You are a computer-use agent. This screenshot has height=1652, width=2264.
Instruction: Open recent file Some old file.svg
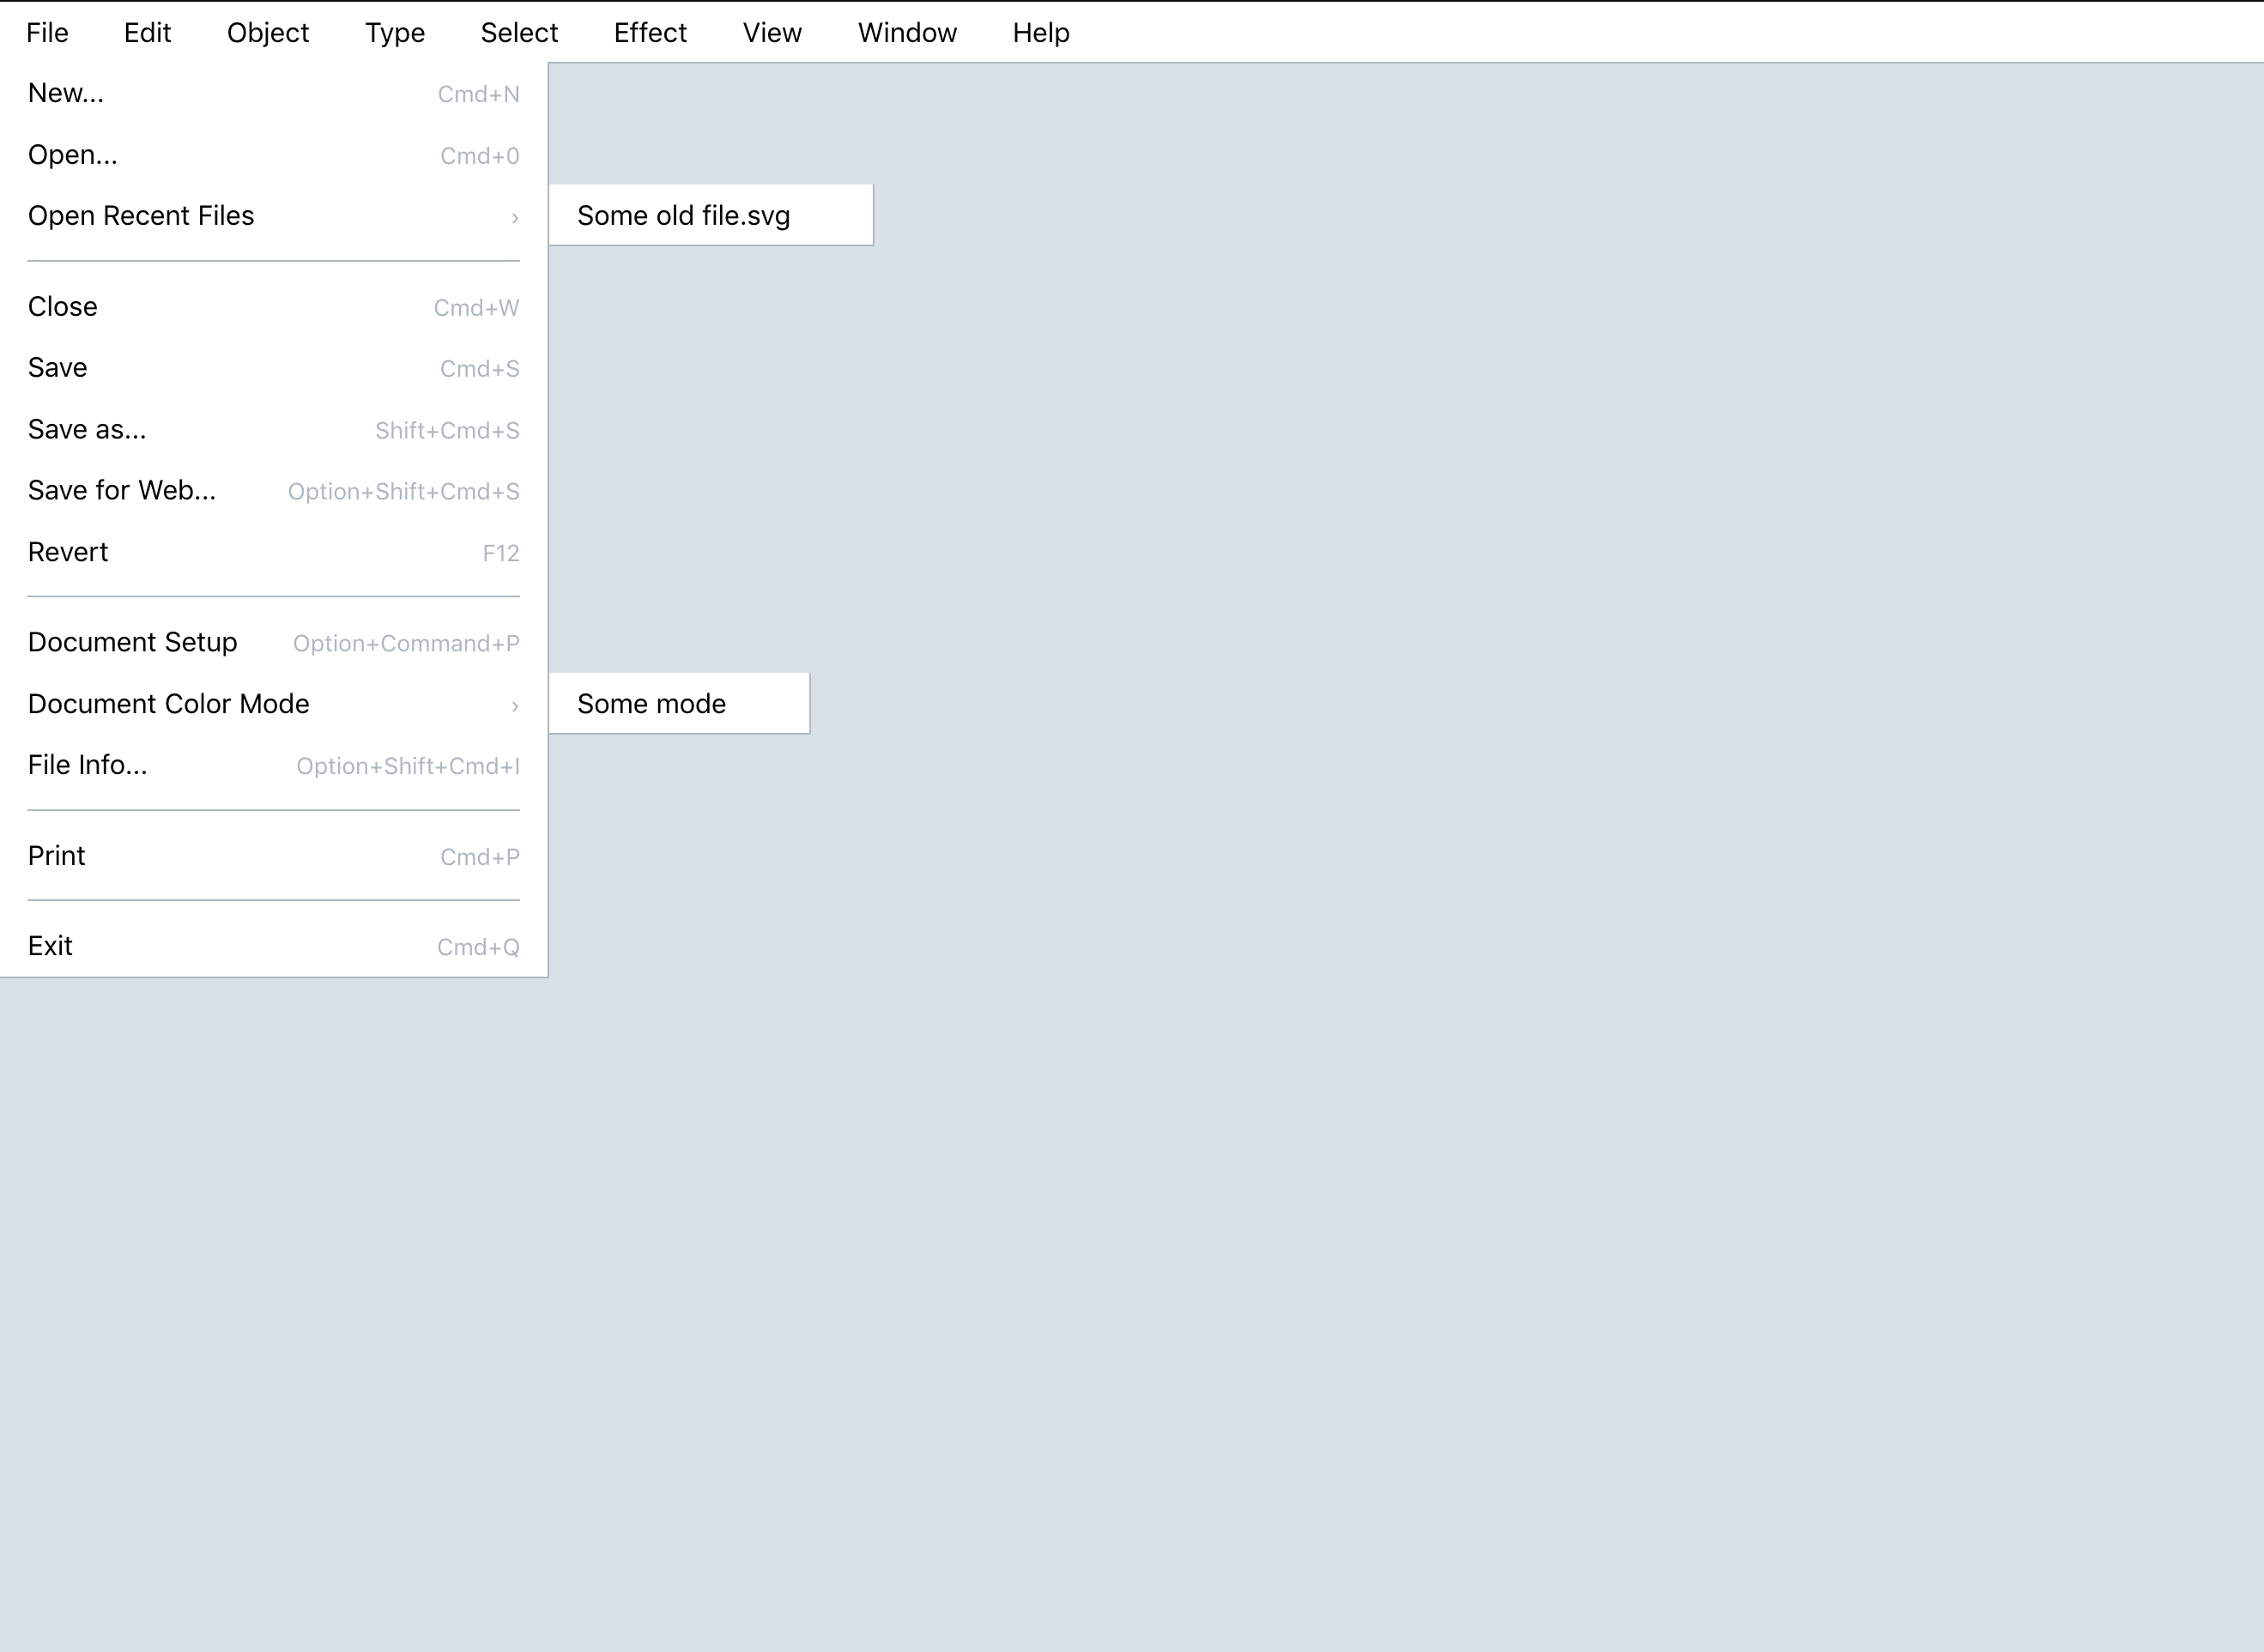coord(683,216)
